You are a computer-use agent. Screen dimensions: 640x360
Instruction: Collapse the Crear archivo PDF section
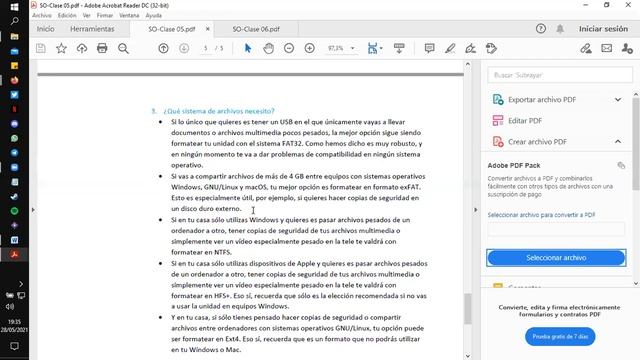pyautogui.click(x=618, y=142)
